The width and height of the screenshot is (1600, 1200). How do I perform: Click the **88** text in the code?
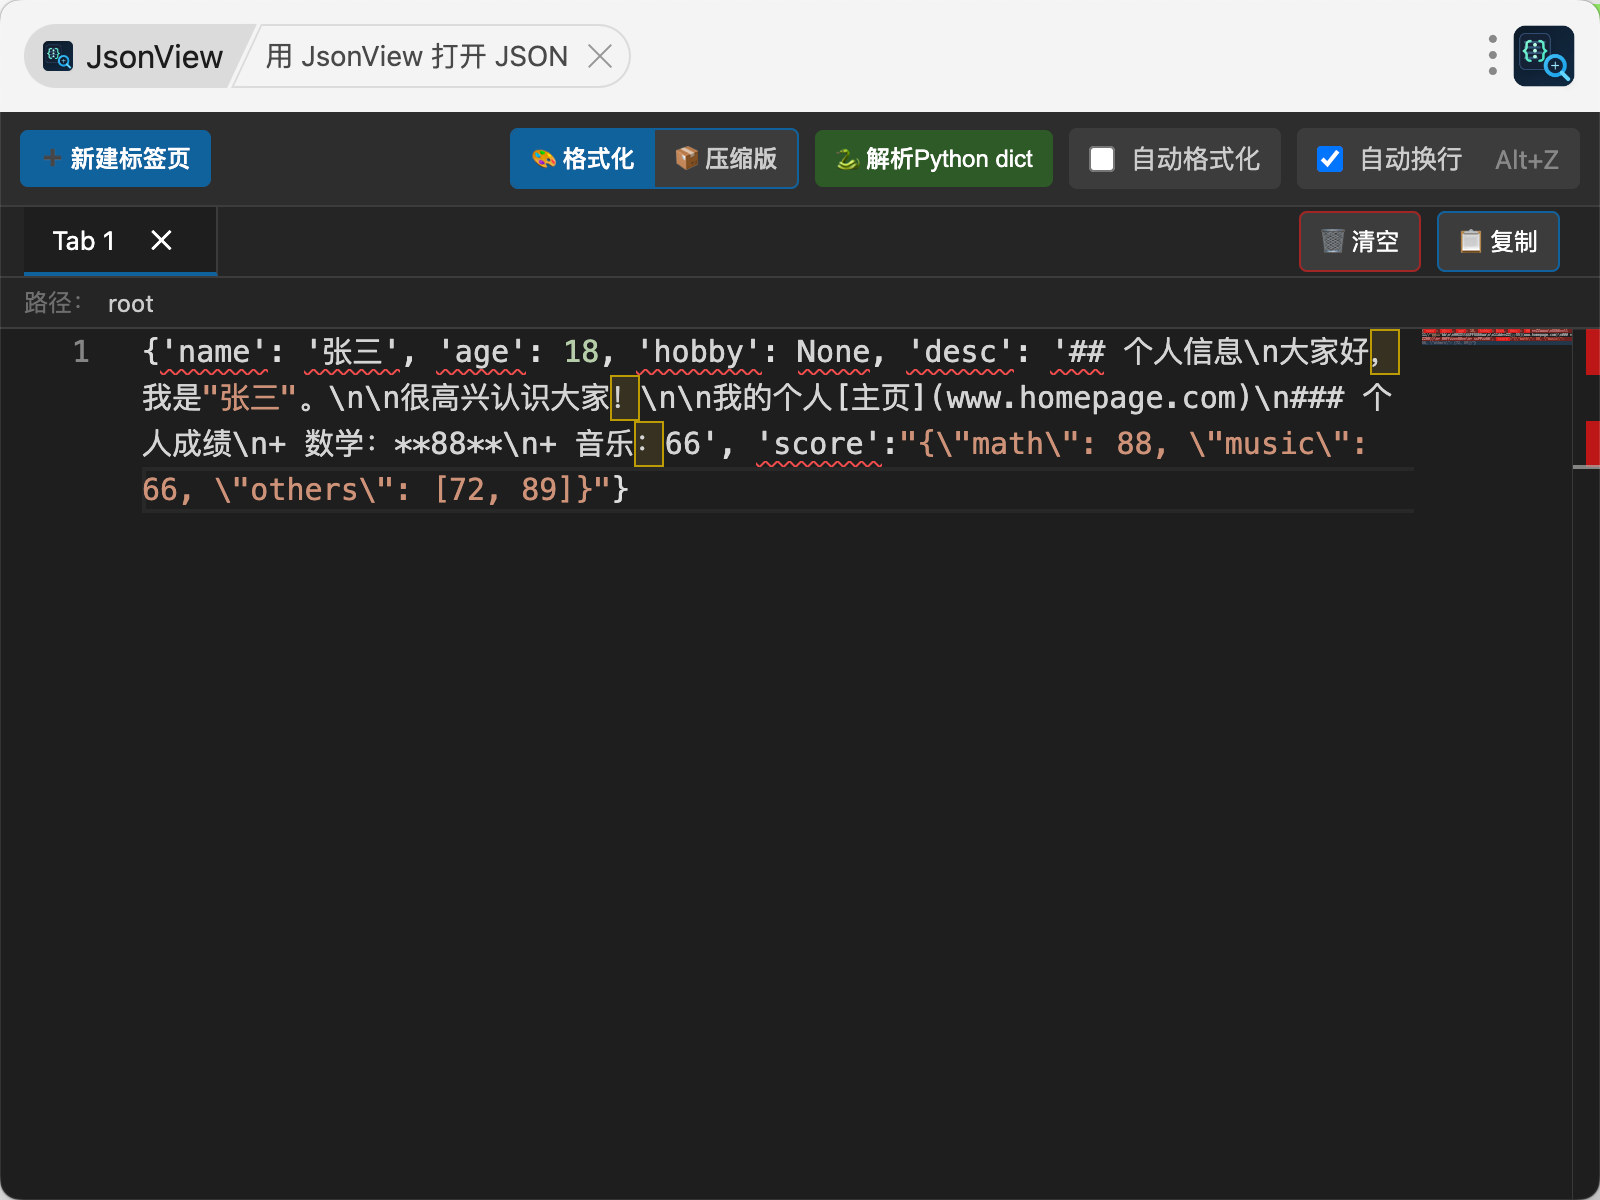[x=448, y=444]
